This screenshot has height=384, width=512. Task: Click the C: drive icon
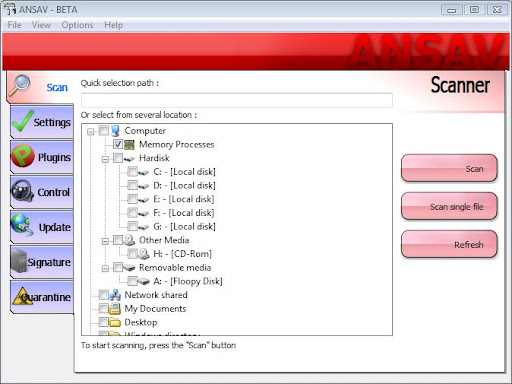tap(144, 172)
